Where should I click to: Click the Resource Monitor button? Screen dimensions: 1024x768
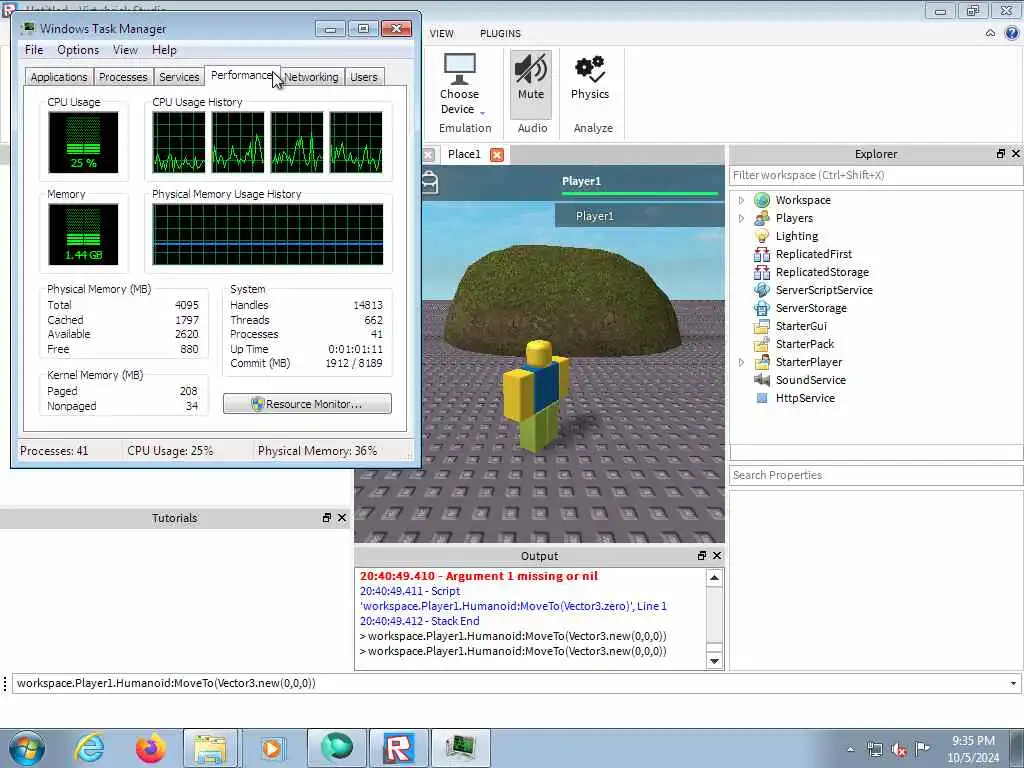(x=307, y=404)
